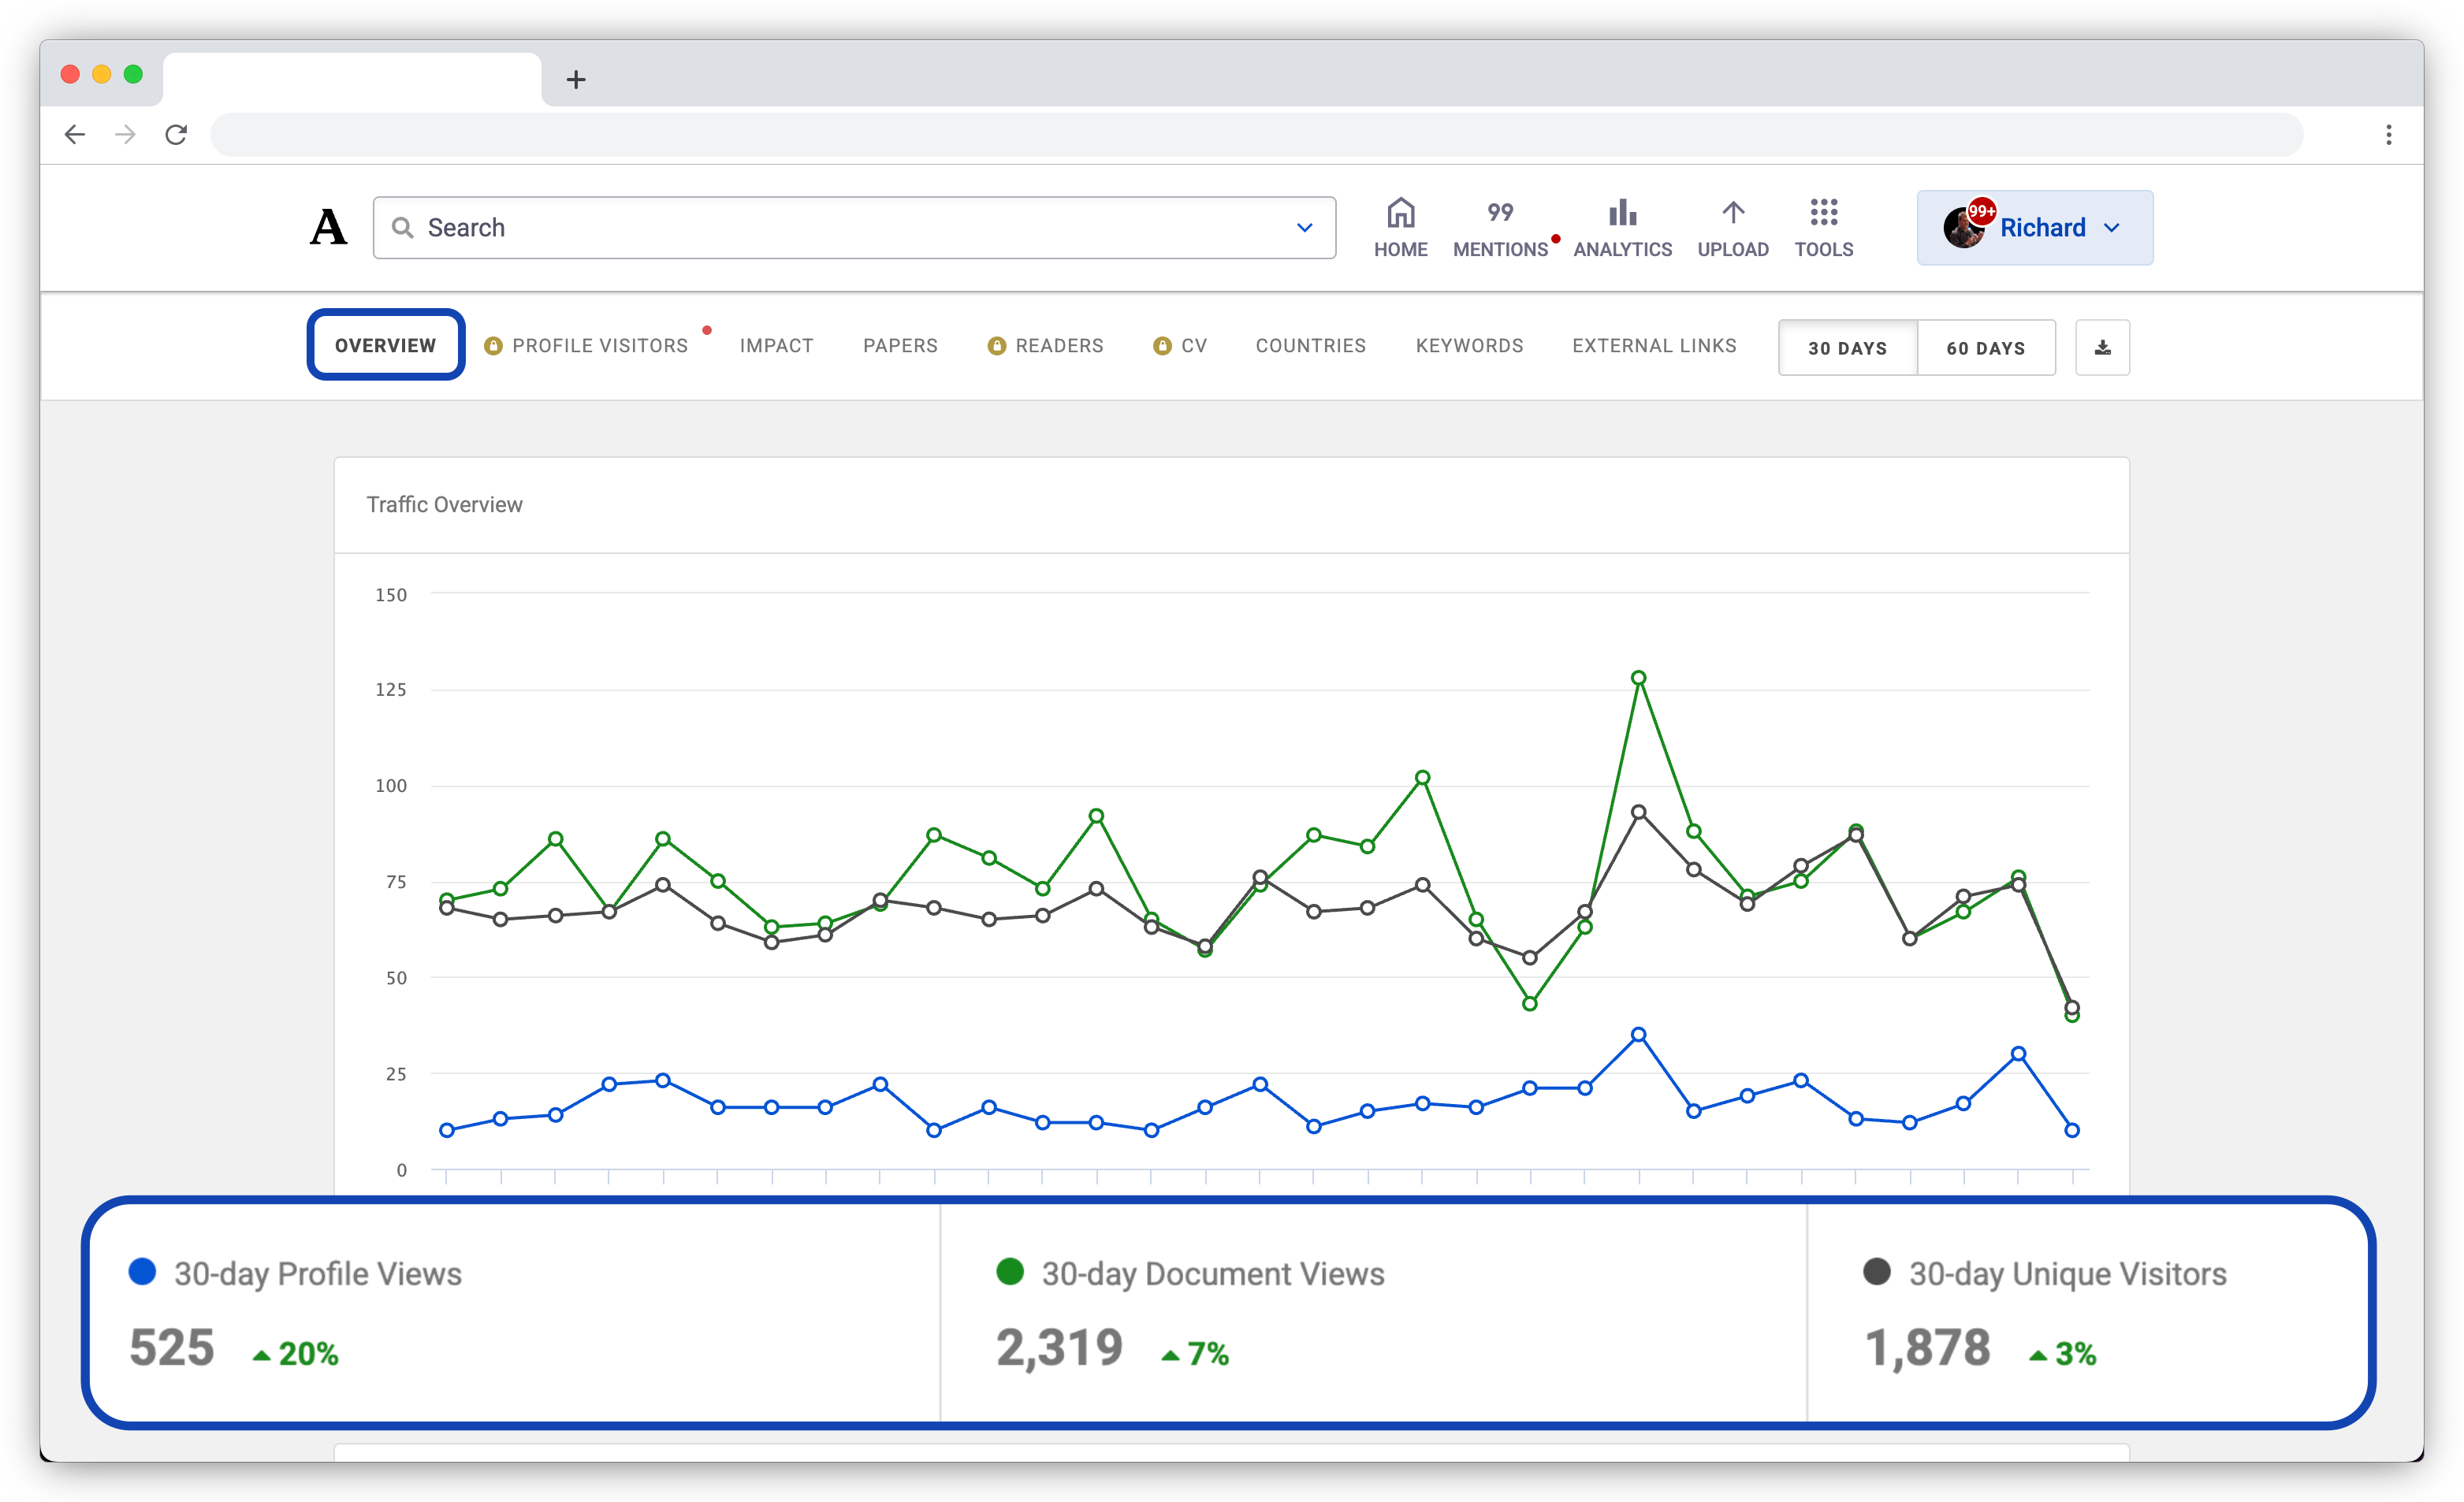
Task: Click the 525 profile views value
Action: pyautogui.click(x=171, y=1347)
